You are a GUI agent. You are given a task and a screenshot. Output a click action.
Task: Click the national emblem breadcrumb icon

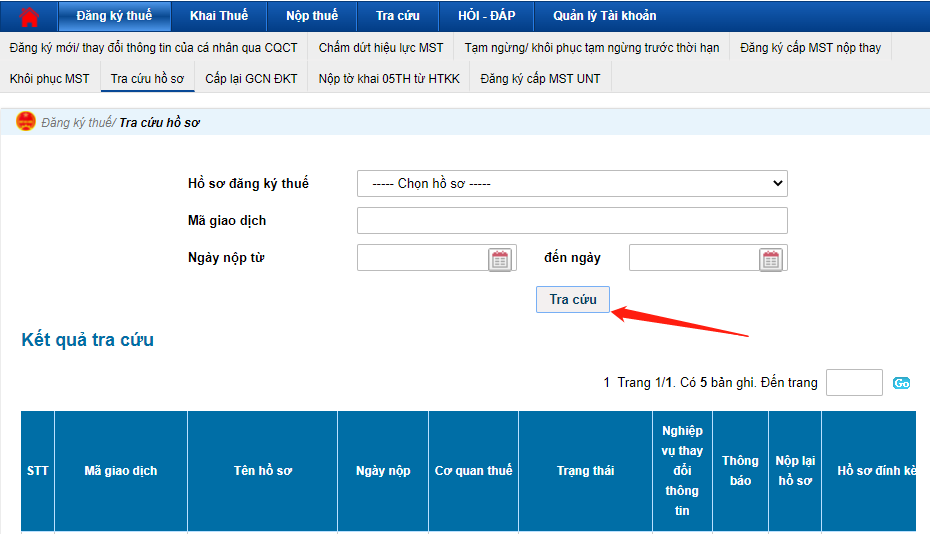click(25, 122)
